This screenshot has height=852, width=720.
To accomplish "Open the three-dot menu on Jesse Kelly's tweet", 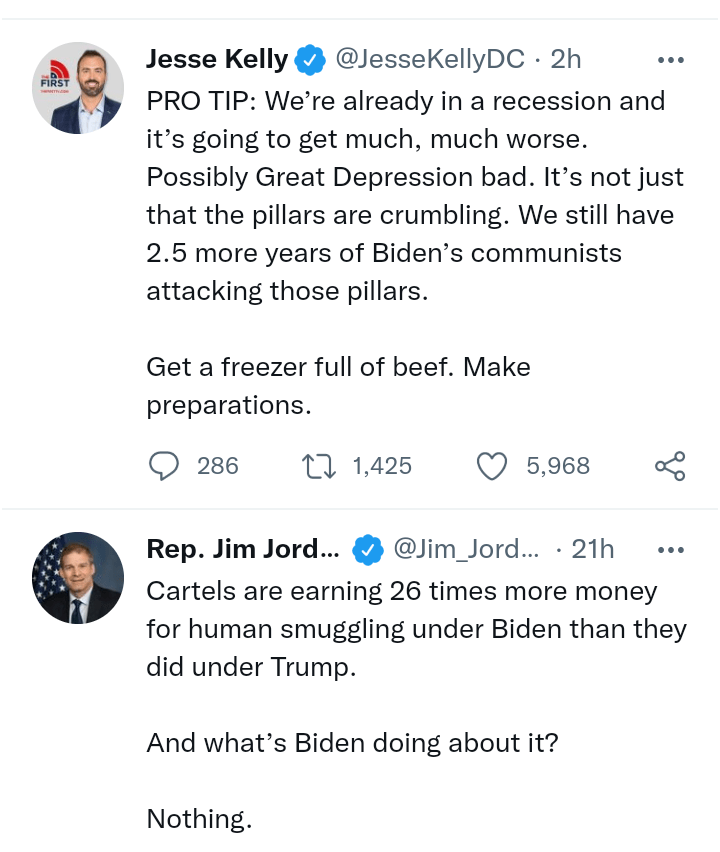I will pos(671,60).
